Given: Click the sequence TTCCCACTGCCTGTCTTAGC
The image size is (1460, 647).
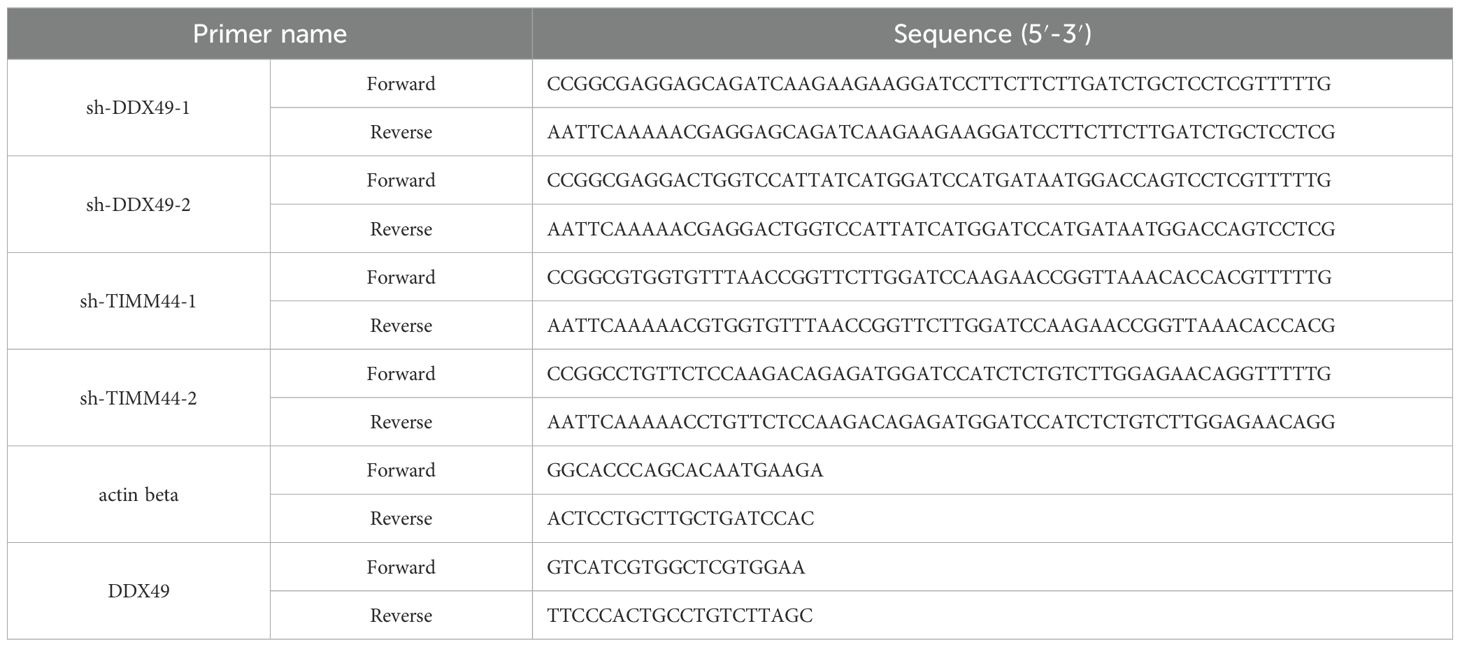Looking at the screenshot, I should [680, 615].
